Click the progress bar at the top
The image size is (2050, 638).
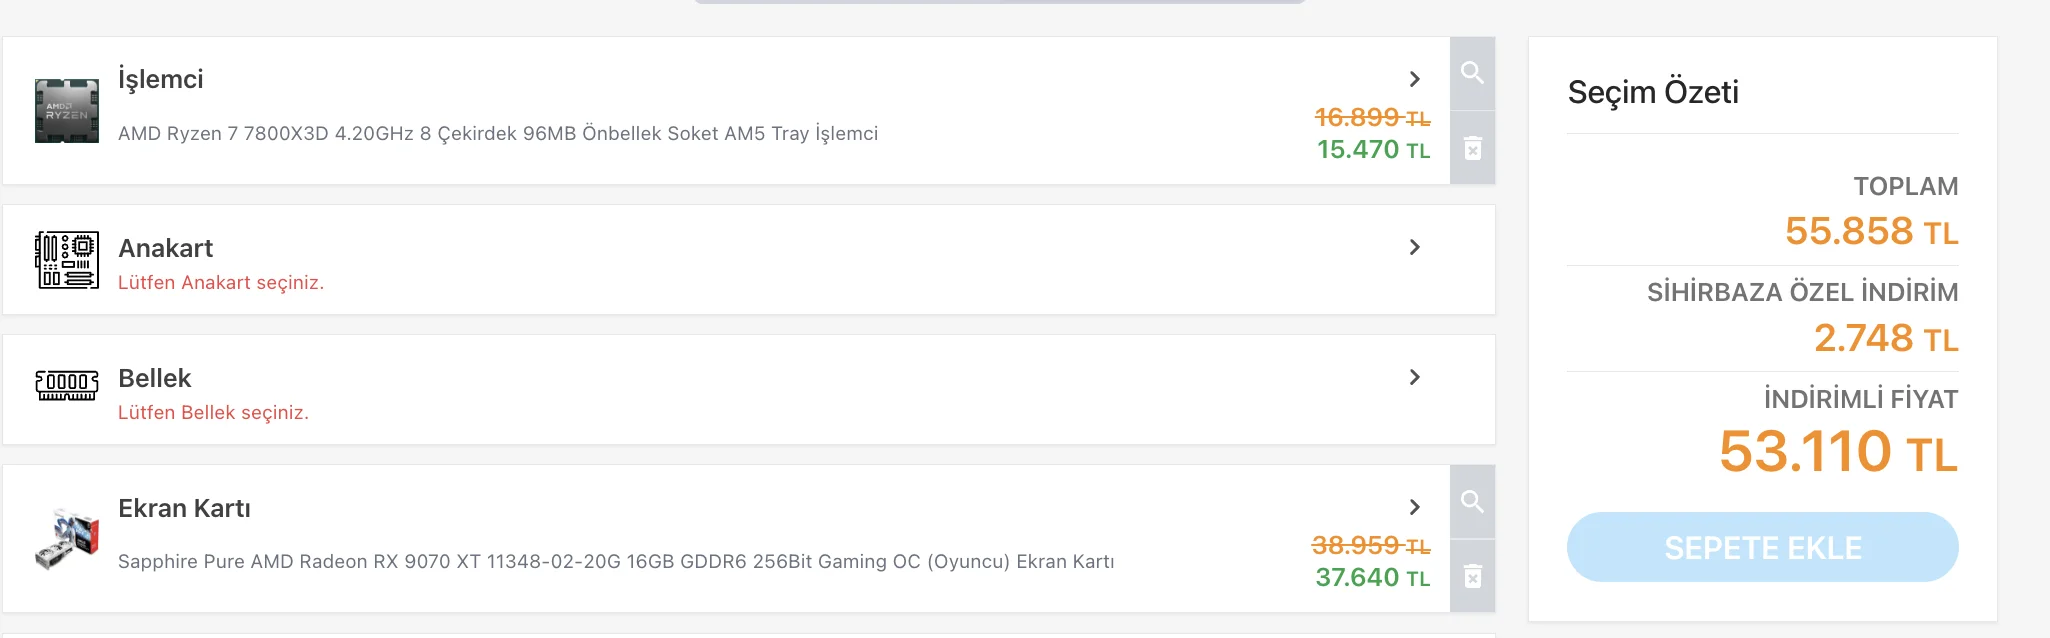click(1000, 2)
